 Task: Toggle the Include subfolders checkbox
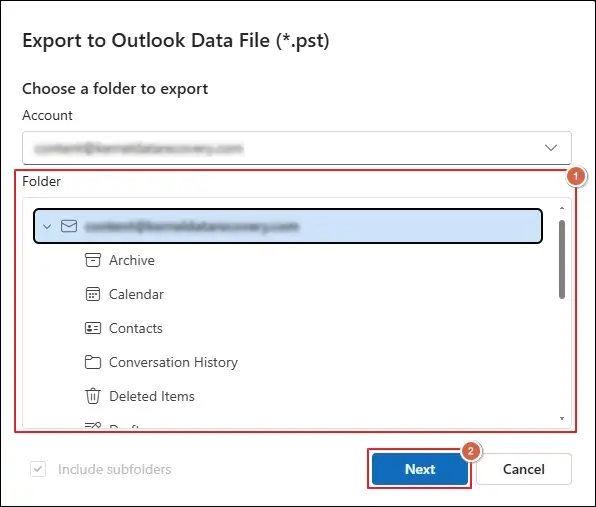[38, 469]
